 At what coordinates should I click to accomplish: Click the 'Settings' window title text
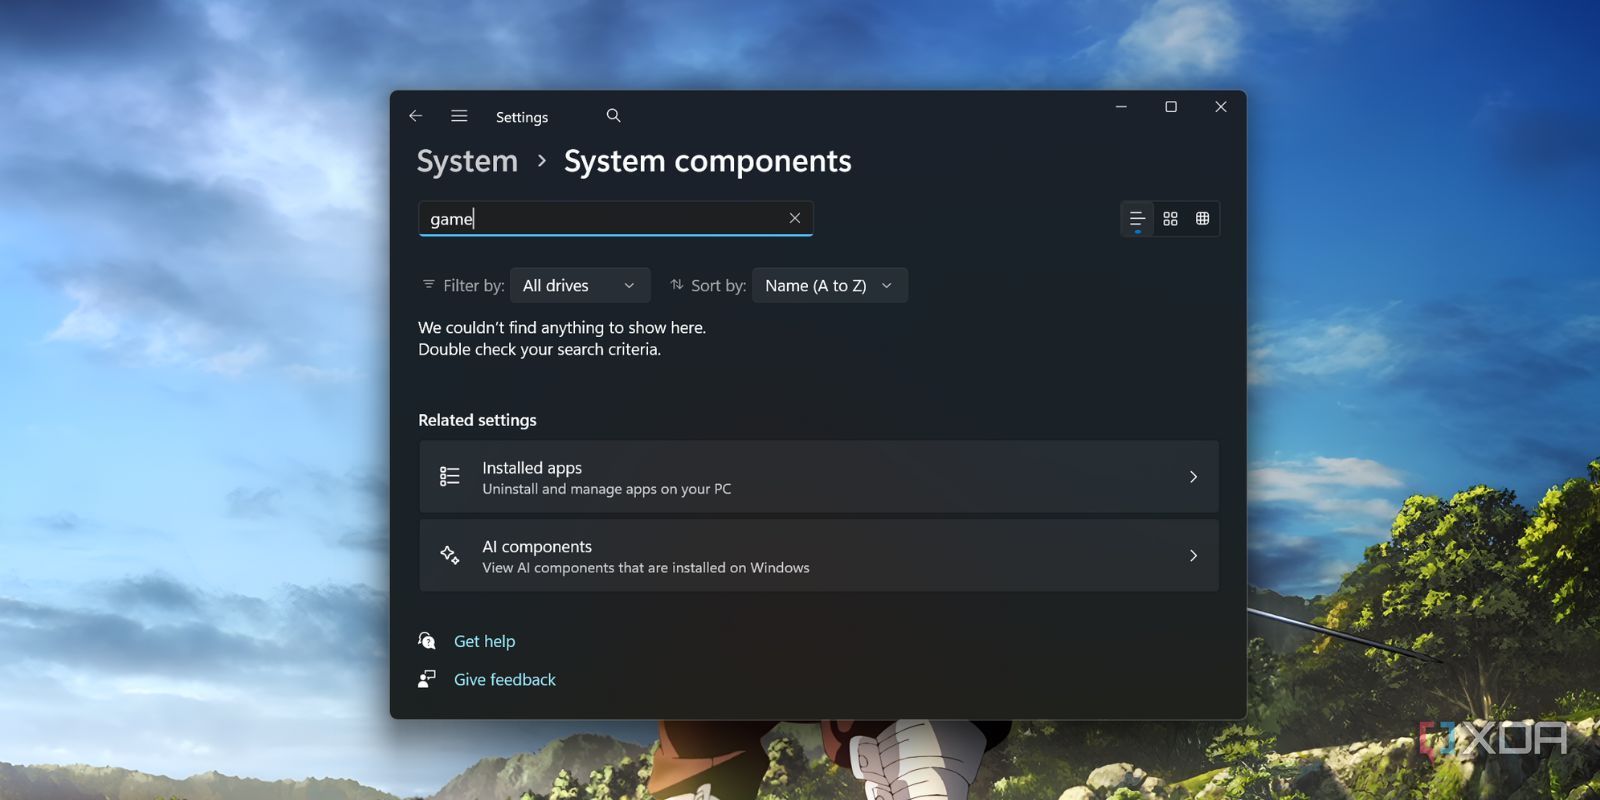point(522,117)
